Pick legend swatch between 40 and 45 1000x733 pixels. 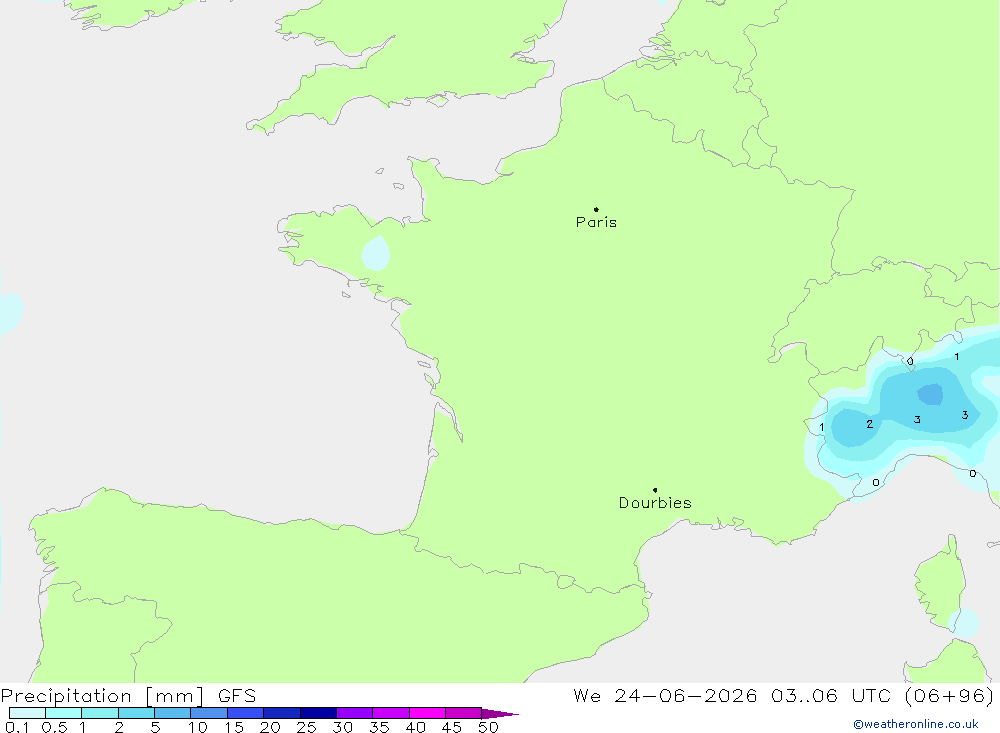pos(427,713)
